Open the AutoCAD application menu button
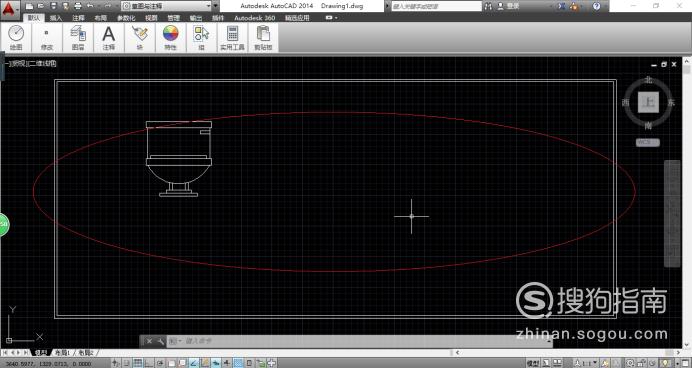 pos(10,8)
